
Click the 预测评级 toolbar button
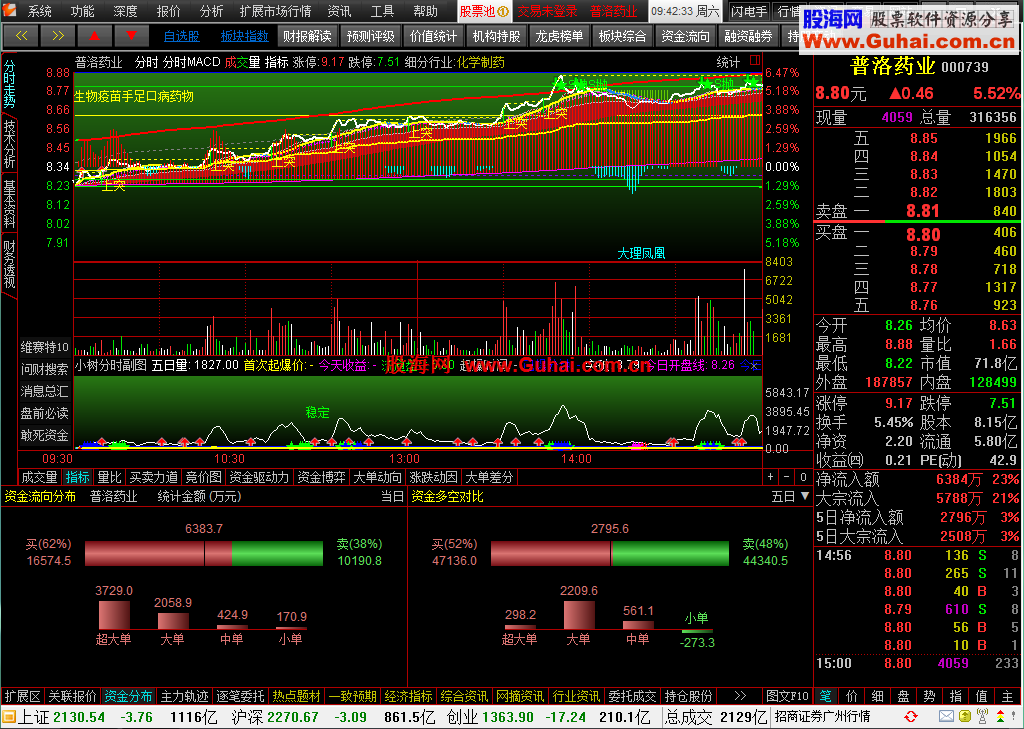pyautogui.click(x=370, y=37)
